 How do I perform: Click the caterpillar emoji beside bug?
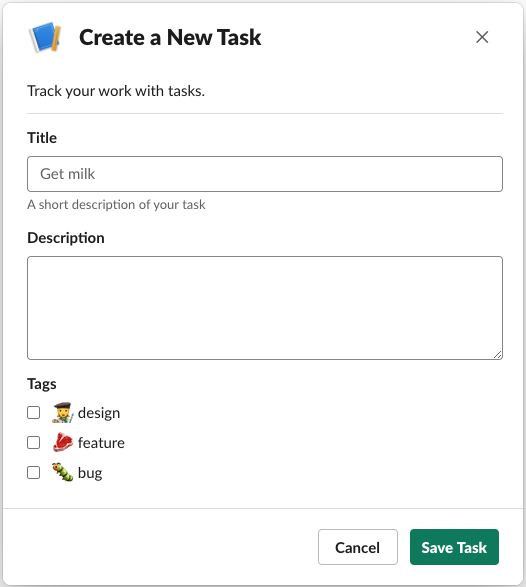coord(63,472)
